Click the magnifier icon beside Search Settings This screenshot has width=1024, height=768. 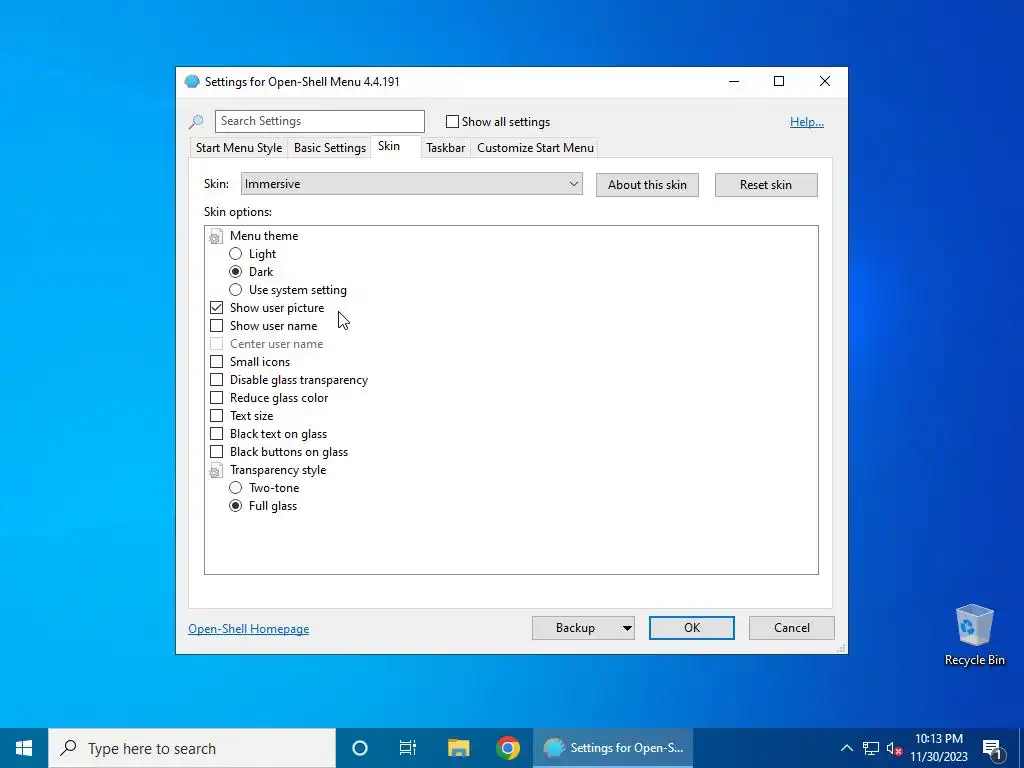[x=196, y=121]
